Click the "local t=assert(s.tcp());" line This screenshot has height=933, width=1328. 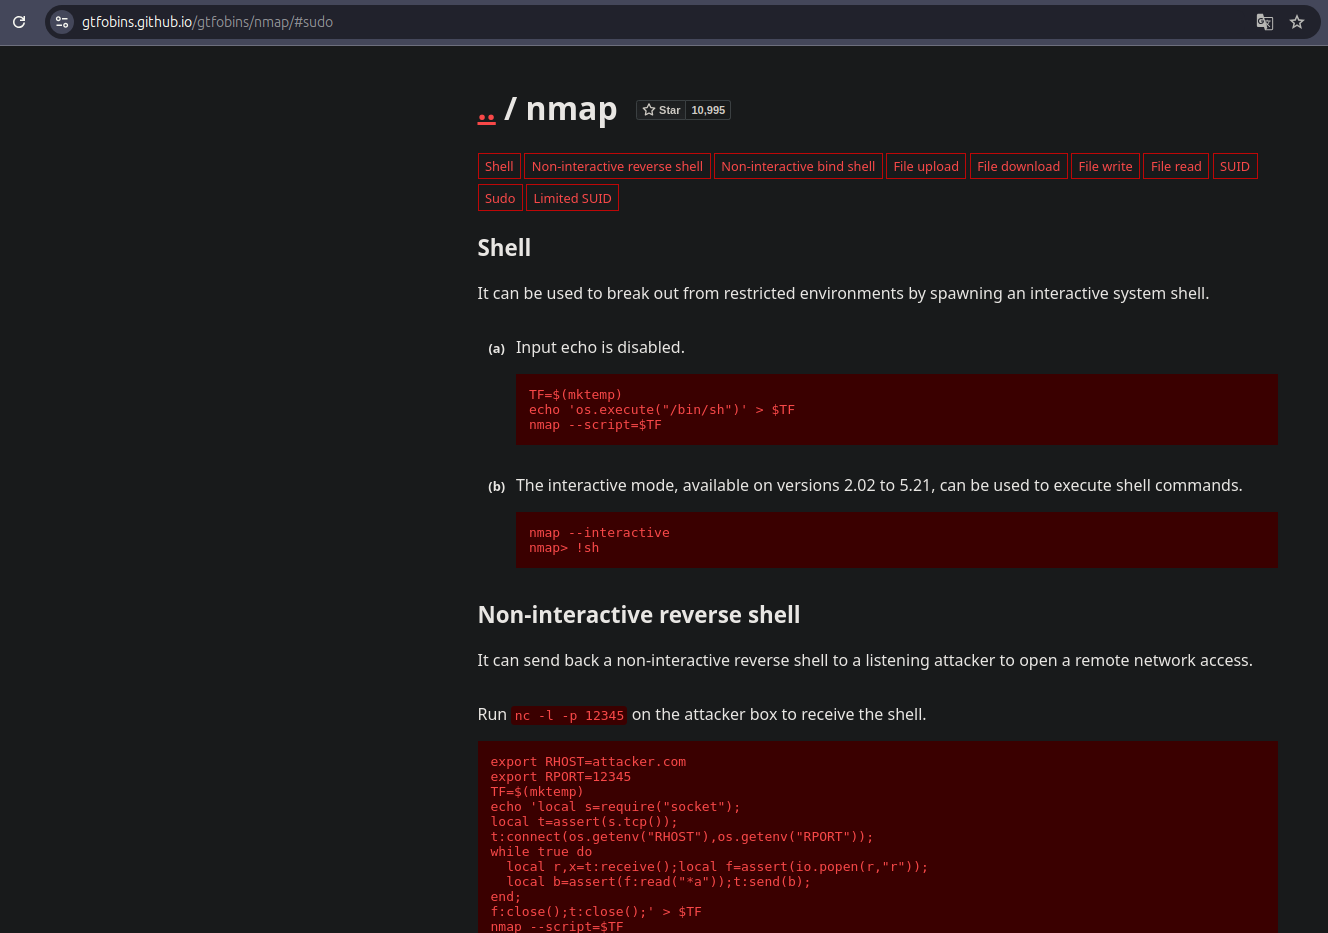pyautogui.click(x=584, y=822)
